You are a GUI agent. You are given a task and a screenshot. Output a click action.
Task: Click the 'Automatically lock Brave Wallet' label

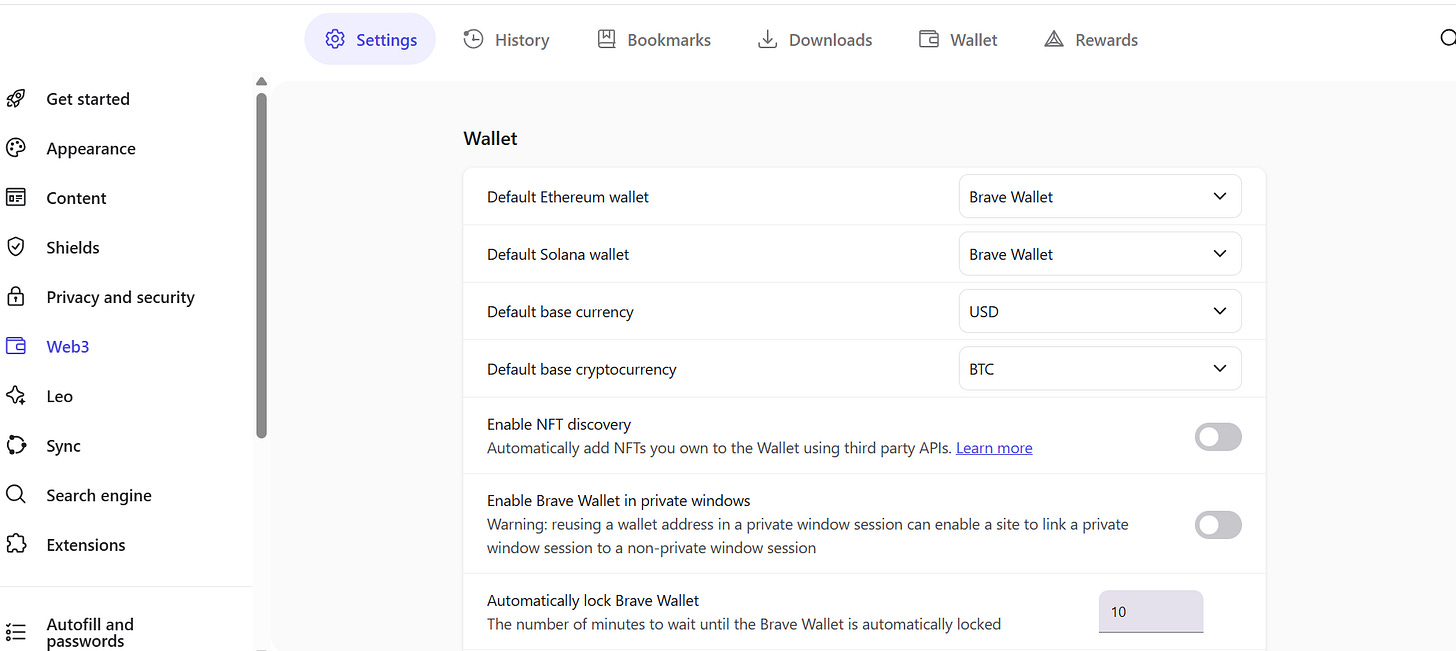[593, 600]
